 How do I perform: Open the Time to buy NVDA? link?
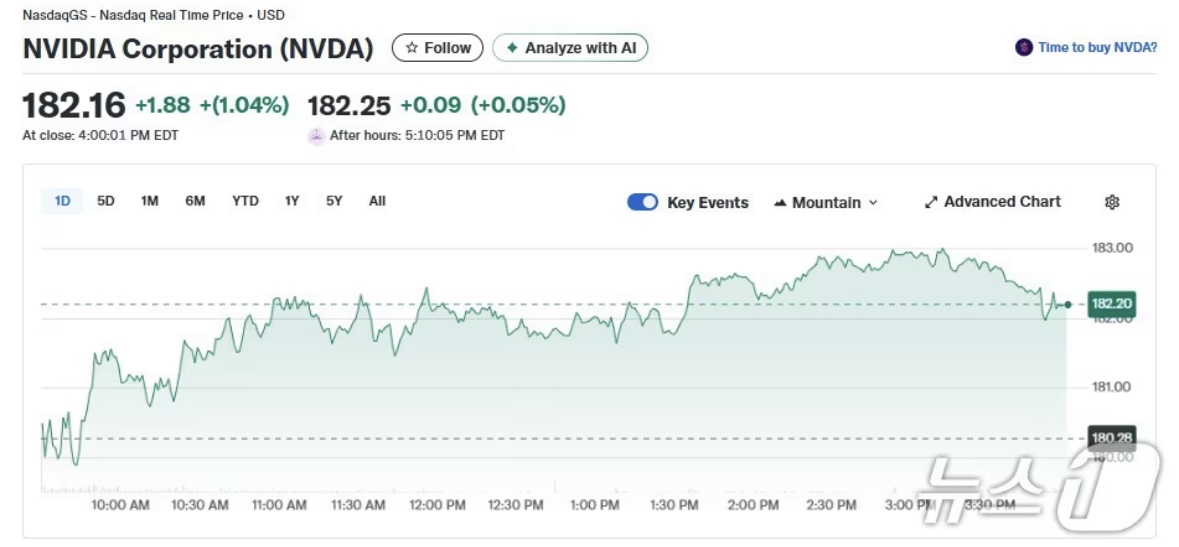[x=1097, y=47]
